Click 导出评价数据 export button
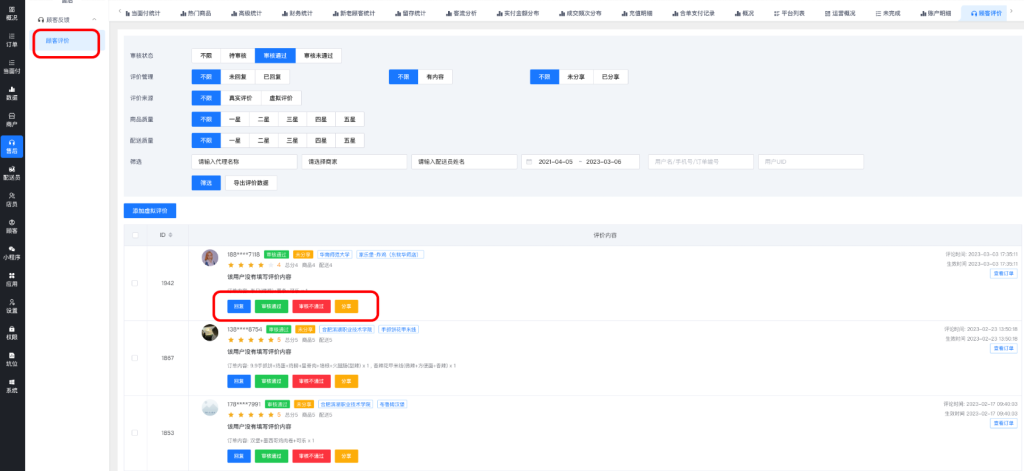1024x471 pixels. coord(251,183)
